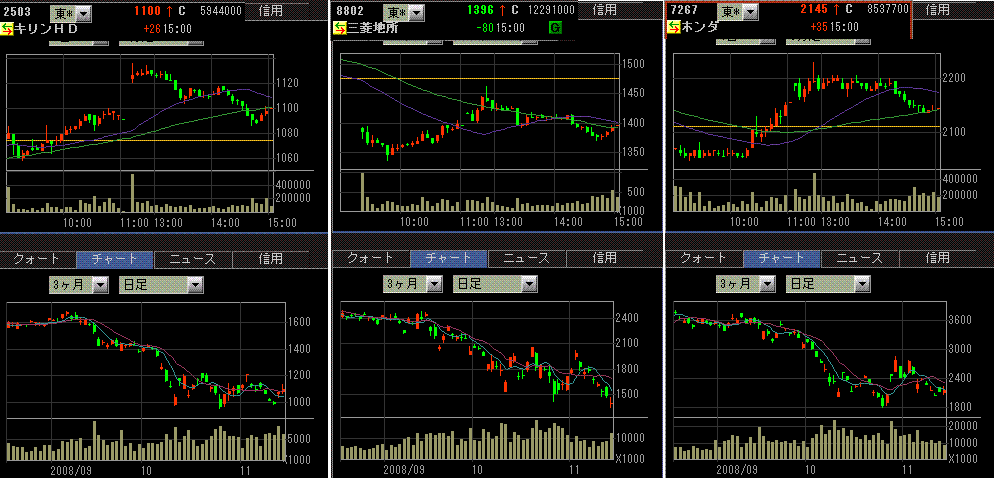Select チャート tab in ホンダ panel
The height and width of the screenshot is (478, 994).
click(x=782, y=257)
